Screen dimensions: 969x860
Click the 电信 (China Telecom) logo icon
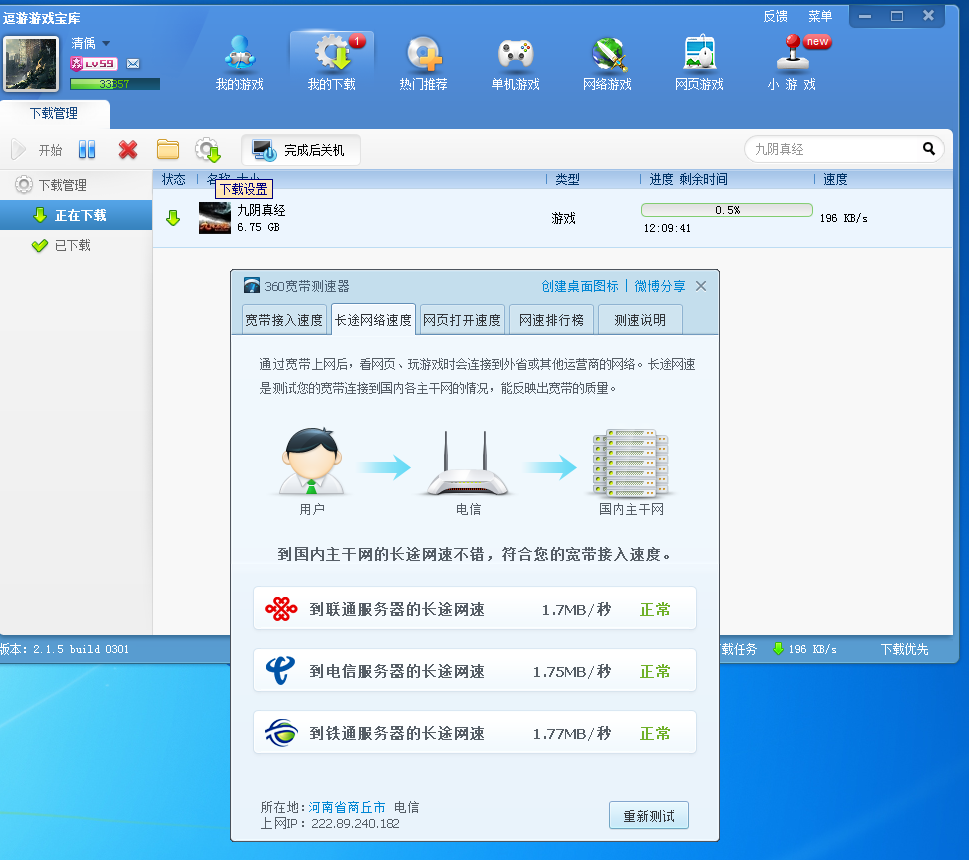point(280,671)
